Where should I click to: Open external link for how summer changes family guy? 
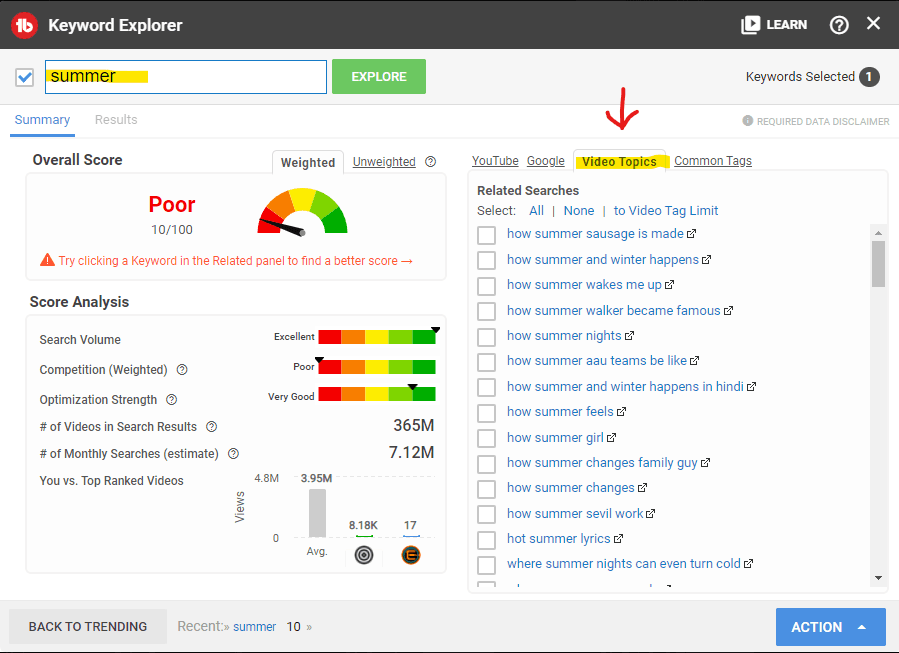[x=705, y=463]
